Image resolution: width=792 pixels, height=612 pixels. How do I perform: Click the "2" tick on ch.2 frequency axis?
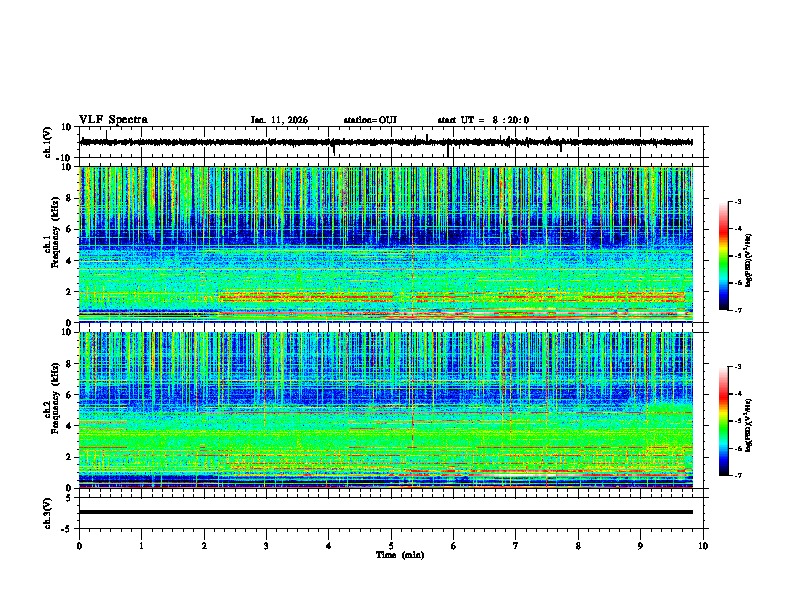point(69,457)
